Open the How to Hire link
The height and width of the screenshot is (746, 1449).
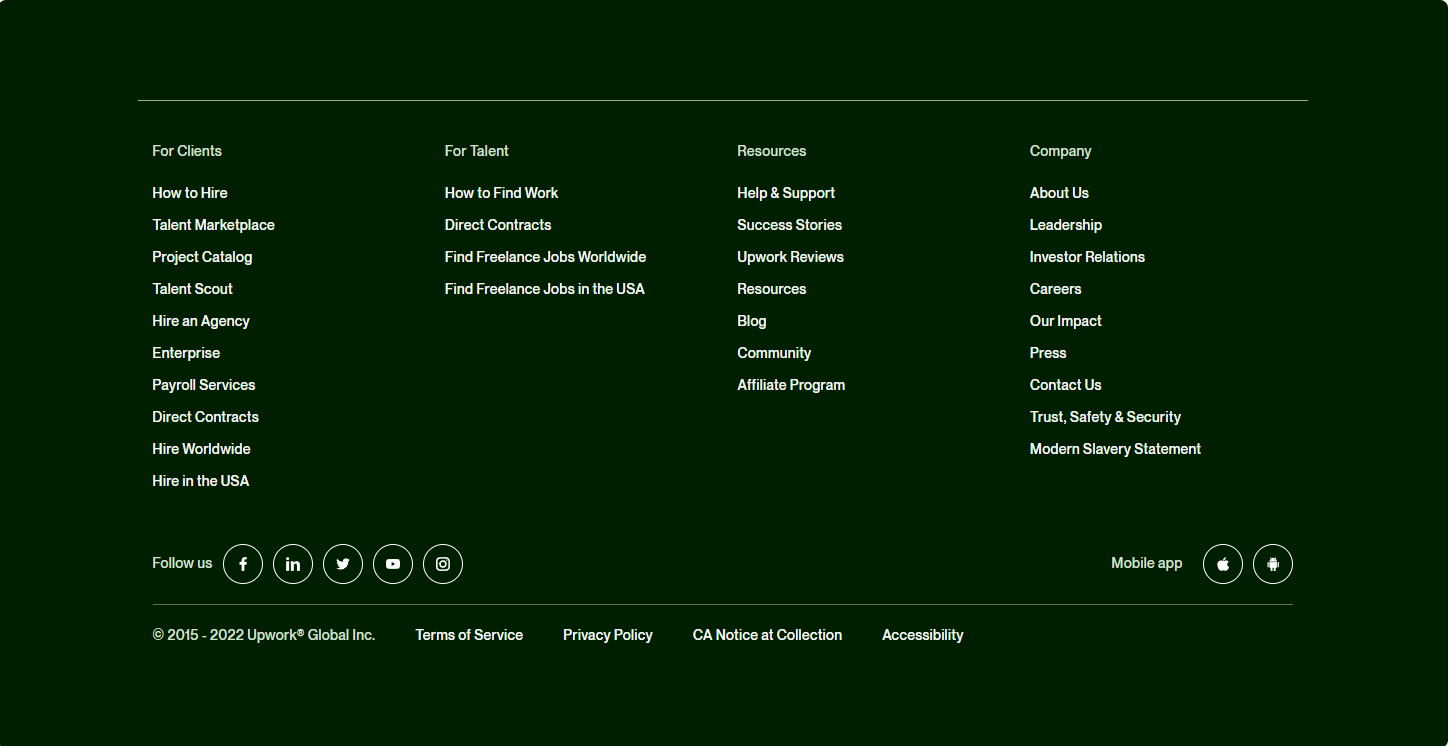[x=190, y=193]
